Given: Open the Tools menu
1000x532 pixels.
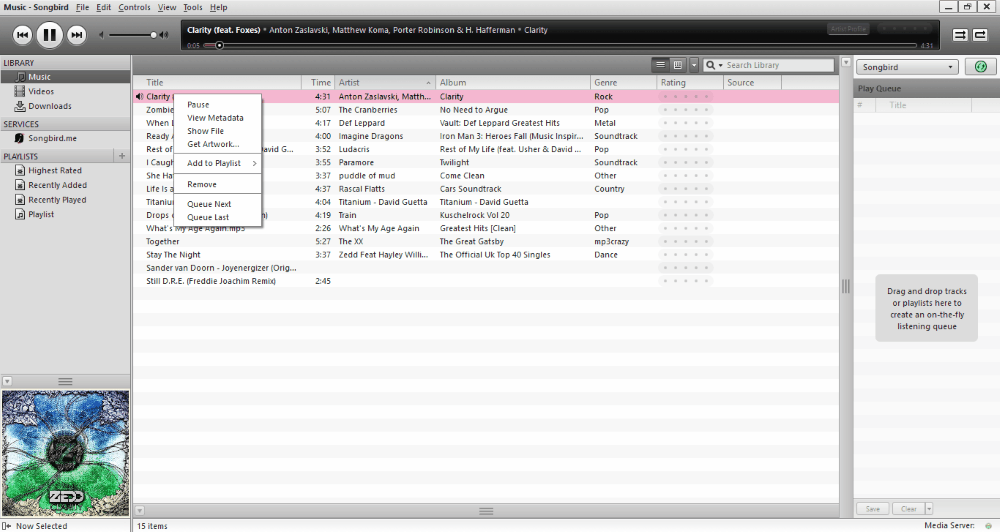Looking at the screenshot, I should point(193,7).
